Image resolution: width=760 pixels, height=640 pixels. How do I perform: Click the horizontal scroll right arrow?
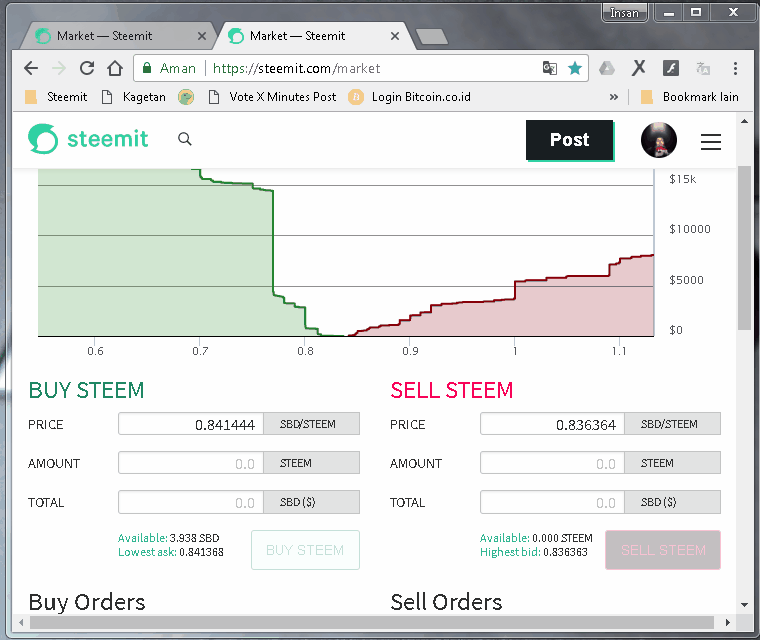click(x=727, y=622)
